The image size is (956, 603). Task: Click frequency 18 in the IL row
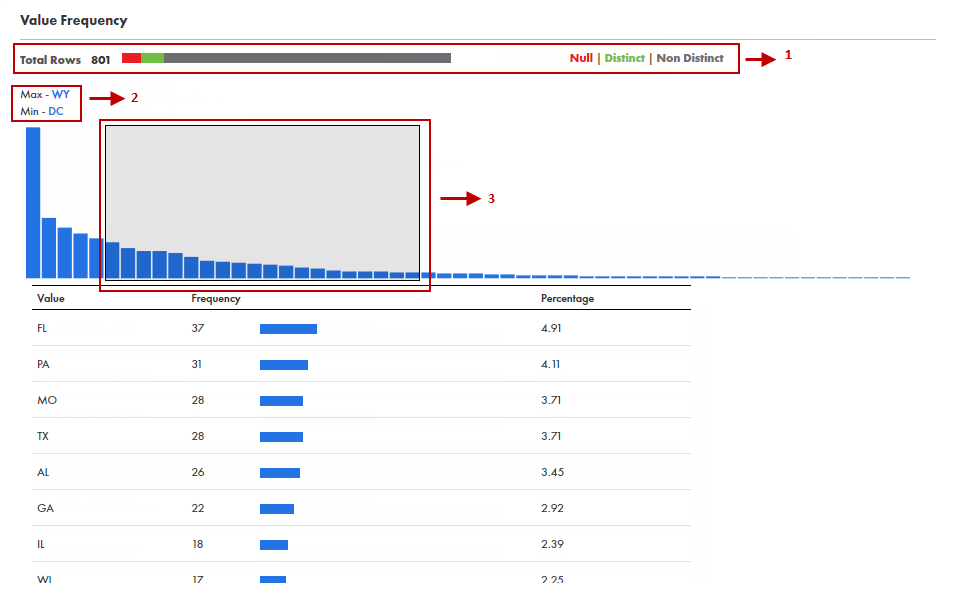198,544
